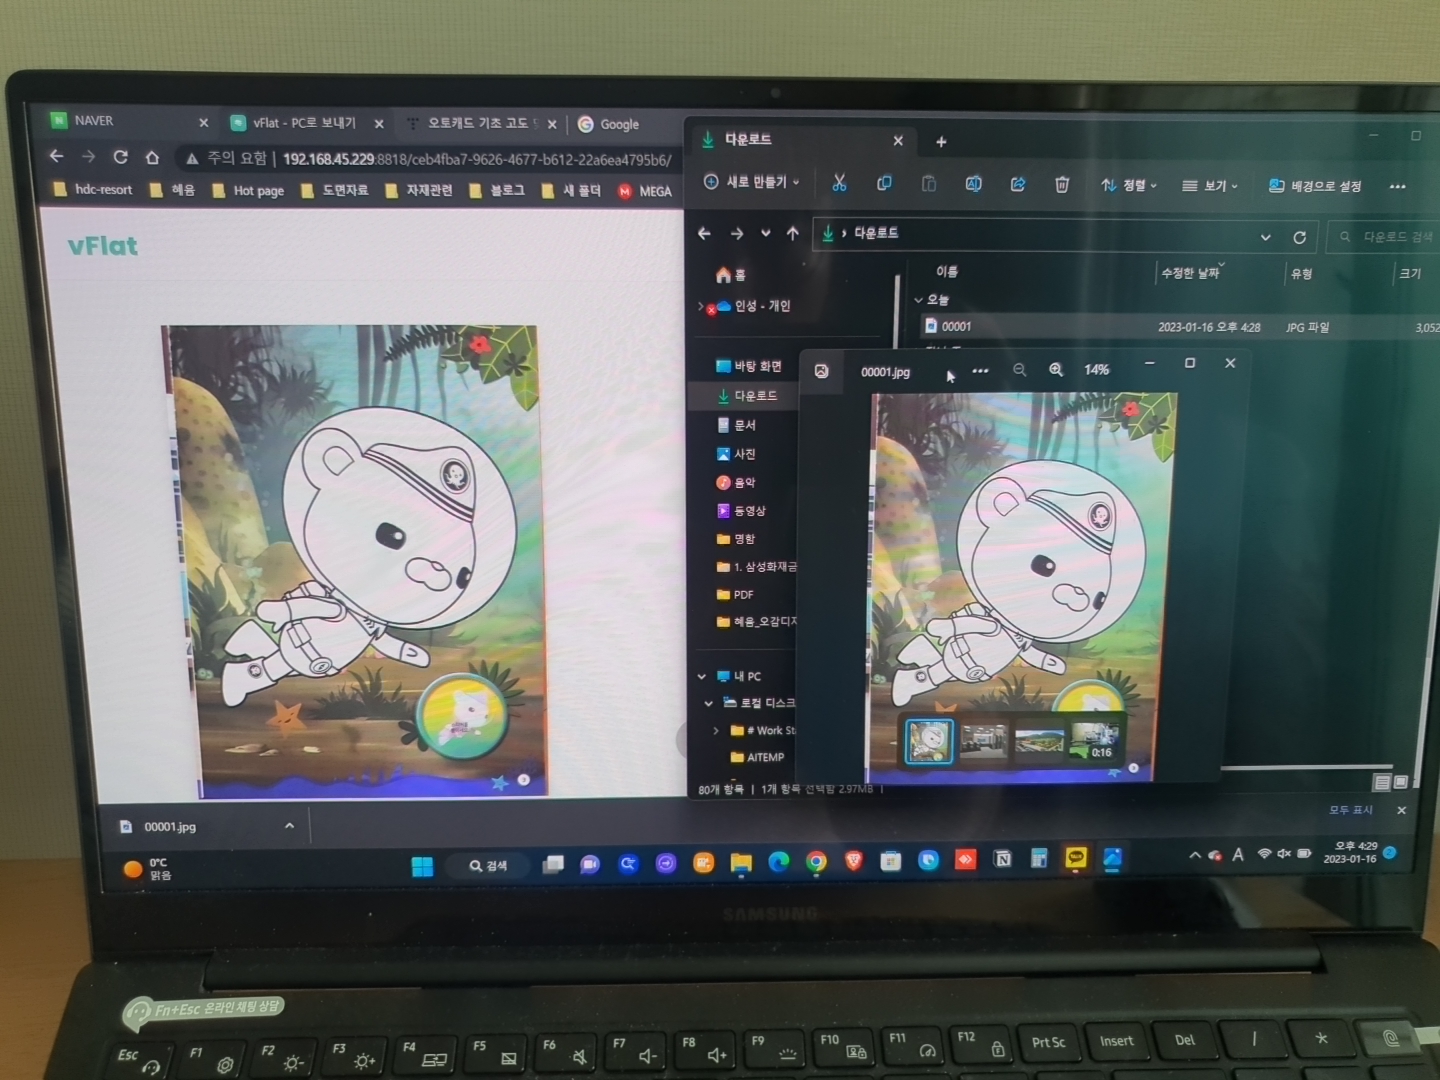Open File Explorer from the taskbar
Viewport: 1440px width, 1080px height.
click(x=741, y=863)
